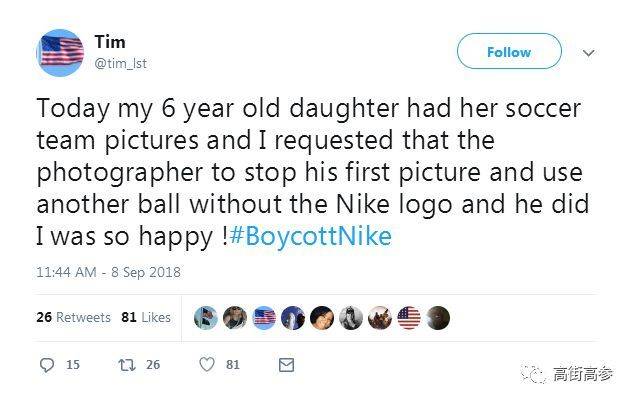Click the display name Tim
The height and width of the screenshot is (402, 633).
(110, 41)
